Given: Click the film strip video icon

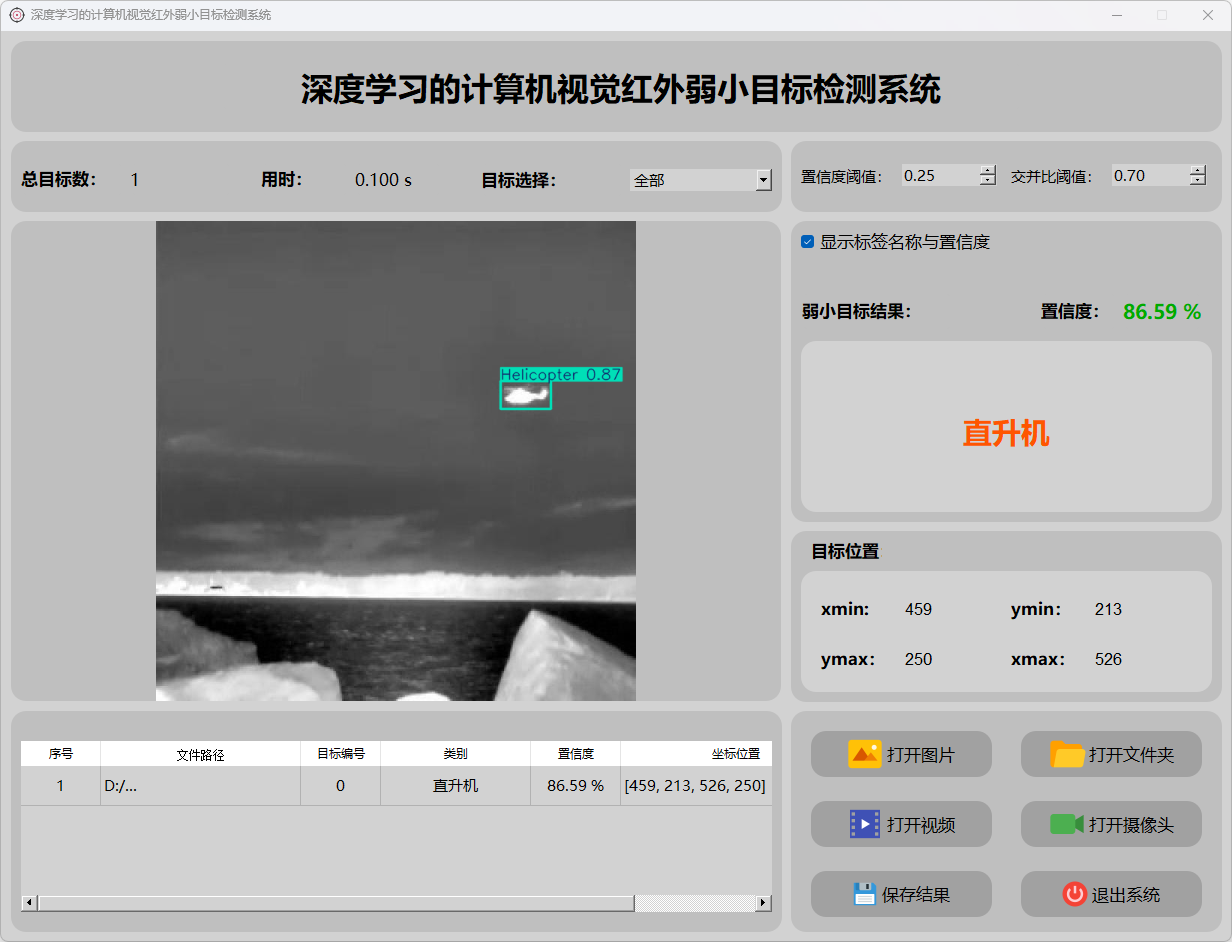Looking at the screenshot, I should click(864, 824).
